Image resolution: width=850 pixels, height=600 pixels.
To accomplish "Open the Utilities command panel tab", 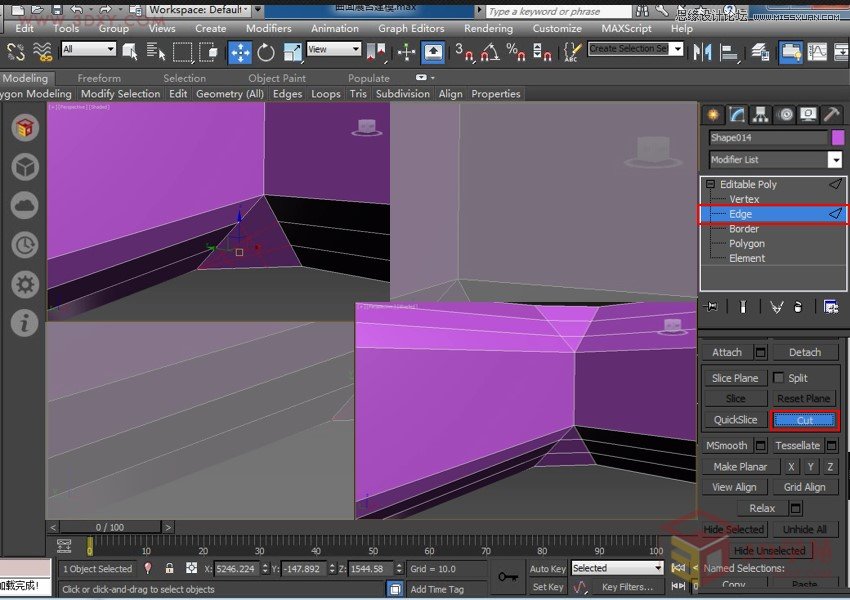I will pyautogui.click(x=832, y=114).
